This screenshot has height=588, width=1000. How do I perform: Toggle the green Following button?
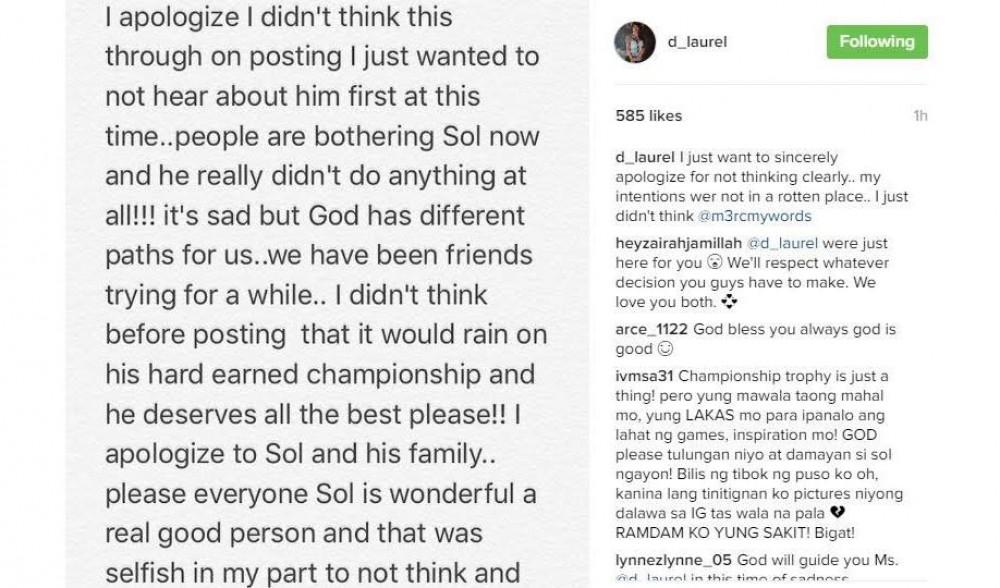pos(877,42)
